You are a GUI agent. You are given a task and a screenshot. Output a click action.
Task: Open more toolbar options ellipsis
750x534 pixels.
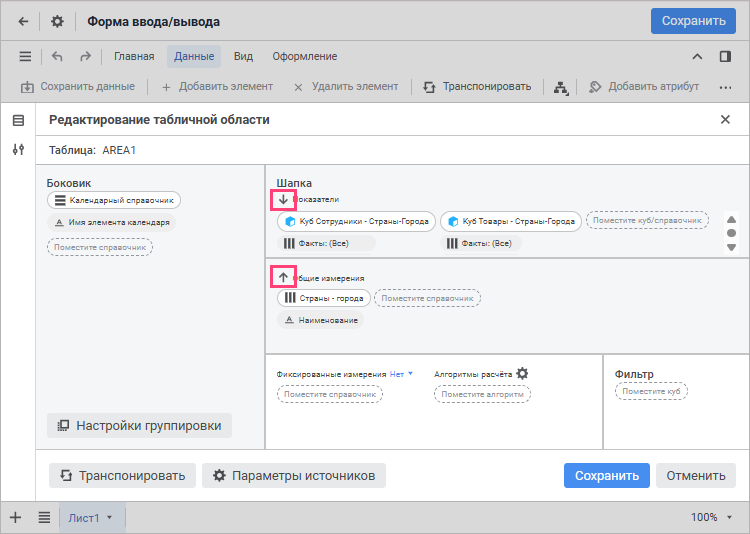[x=725, y=88]
